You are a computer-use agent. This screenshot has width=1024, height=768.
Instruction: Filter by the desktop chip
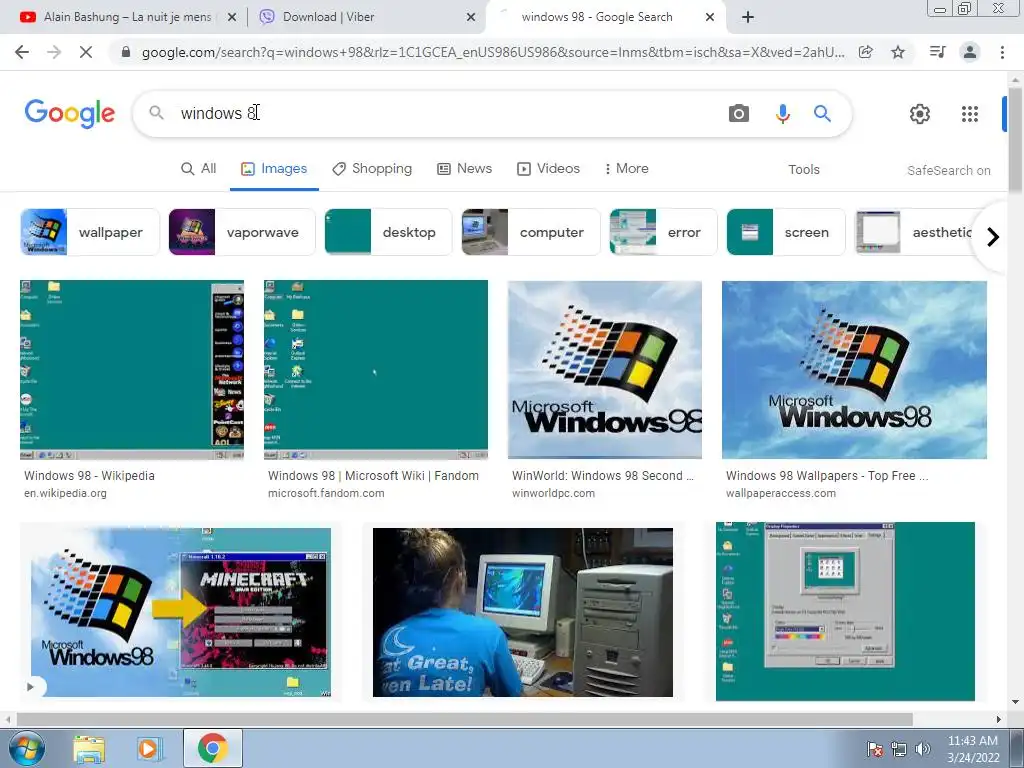[x=388, y=232]
